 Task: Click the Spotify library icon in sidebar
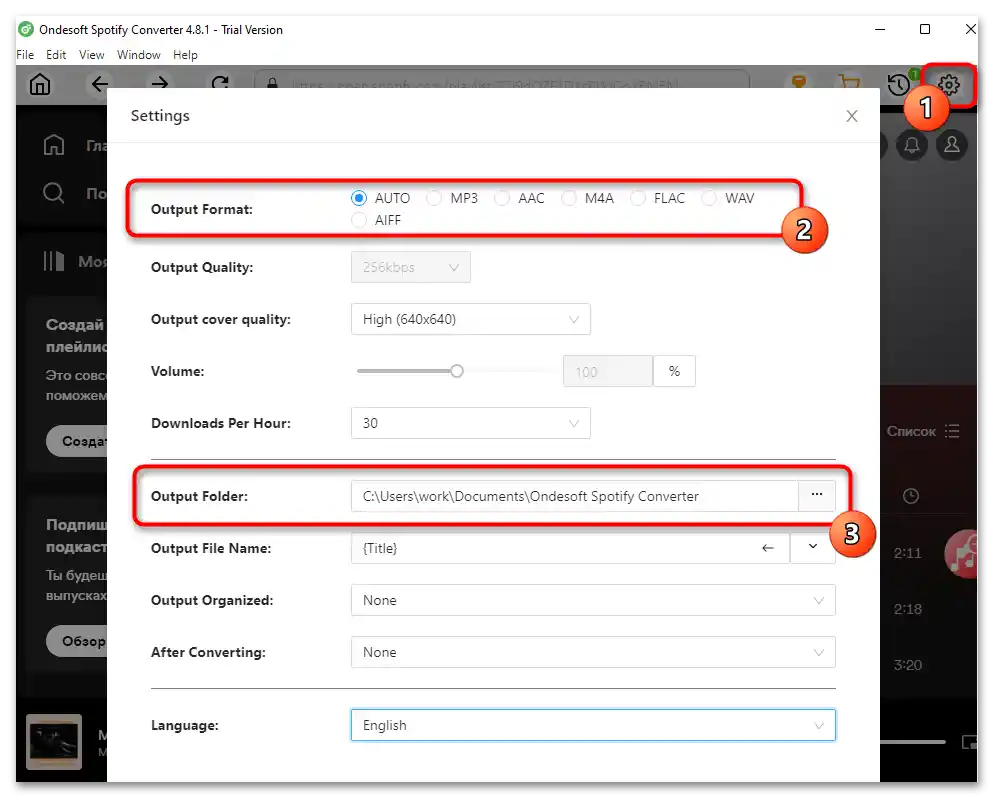tap(54, 261)
